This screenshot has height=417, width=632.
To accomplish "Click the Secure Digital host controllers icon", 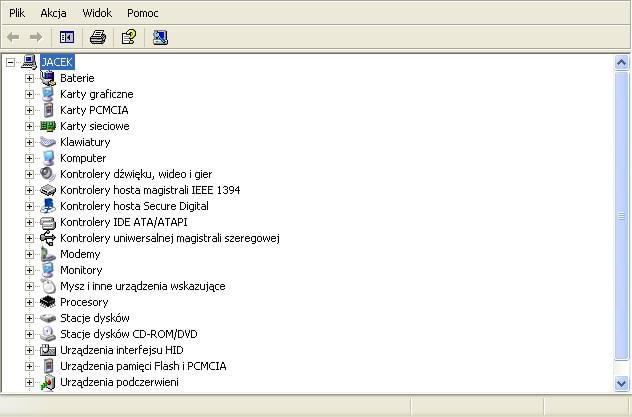I will tap(48, 206).
